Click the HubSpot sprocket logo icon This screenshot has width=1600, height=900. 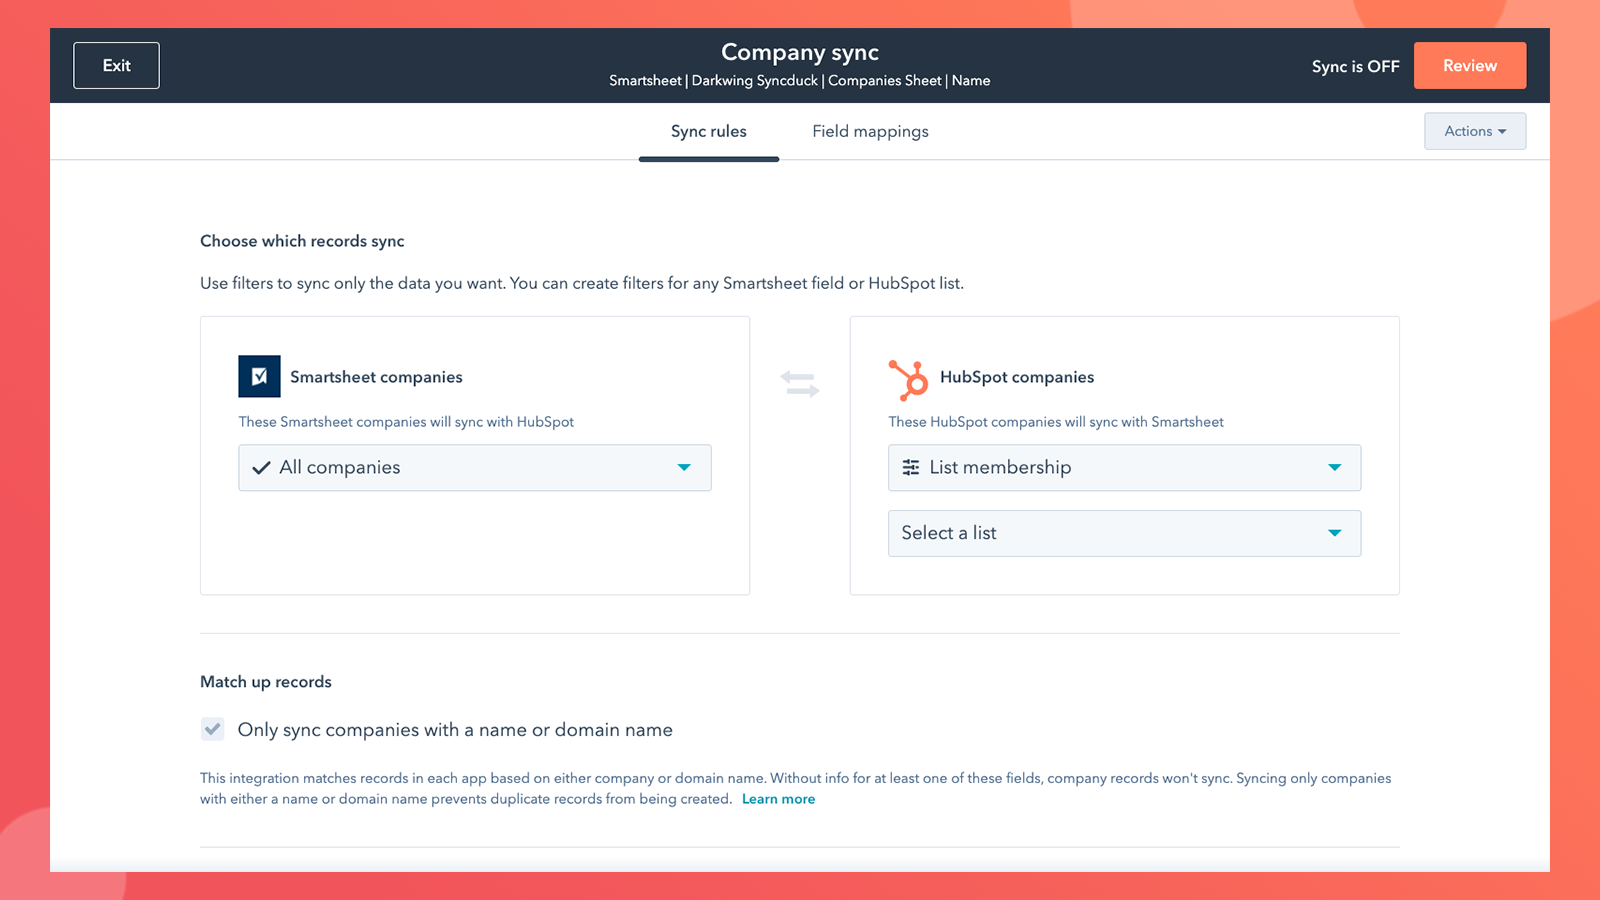pos(908,379)
